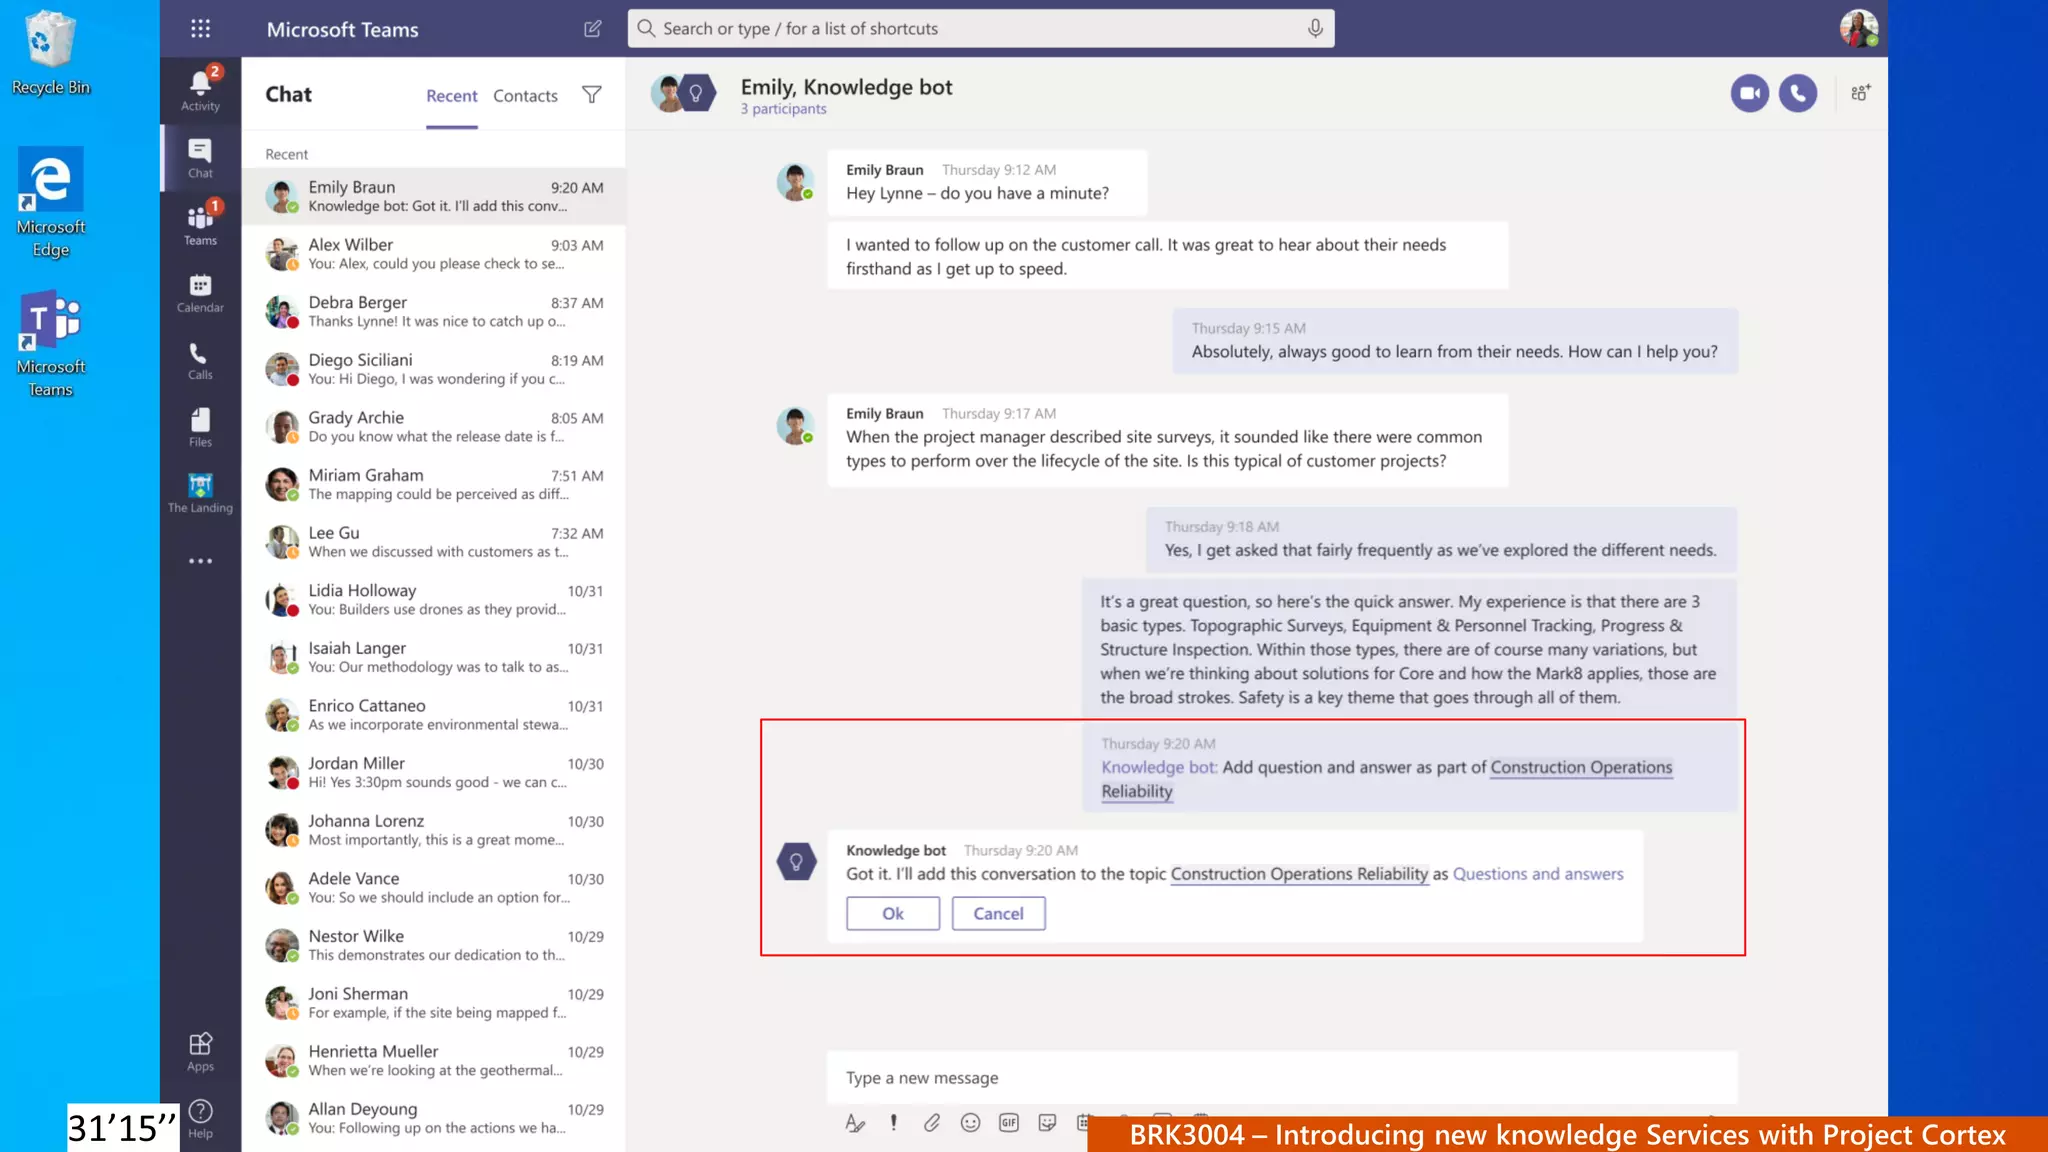Expand more apps ellipsis in sidebar
Image resolution: width=2048 pixels, height=1152 pixels.
pyautogui.click(x=200, y=561)
